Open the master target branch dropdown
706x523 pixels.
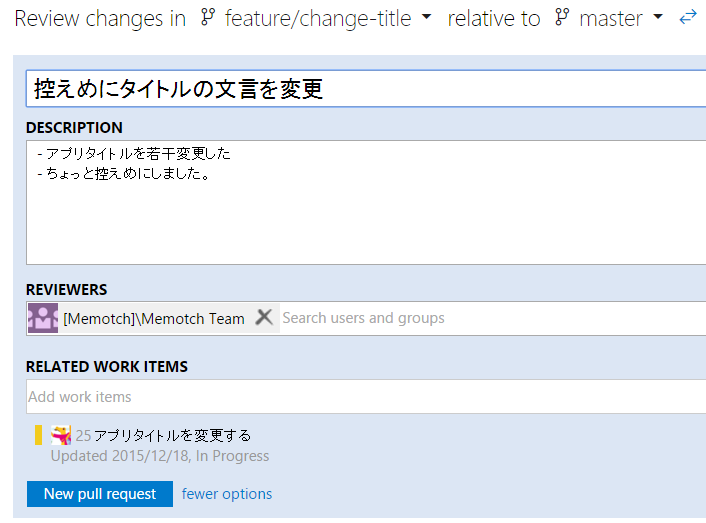click(657, 18)
